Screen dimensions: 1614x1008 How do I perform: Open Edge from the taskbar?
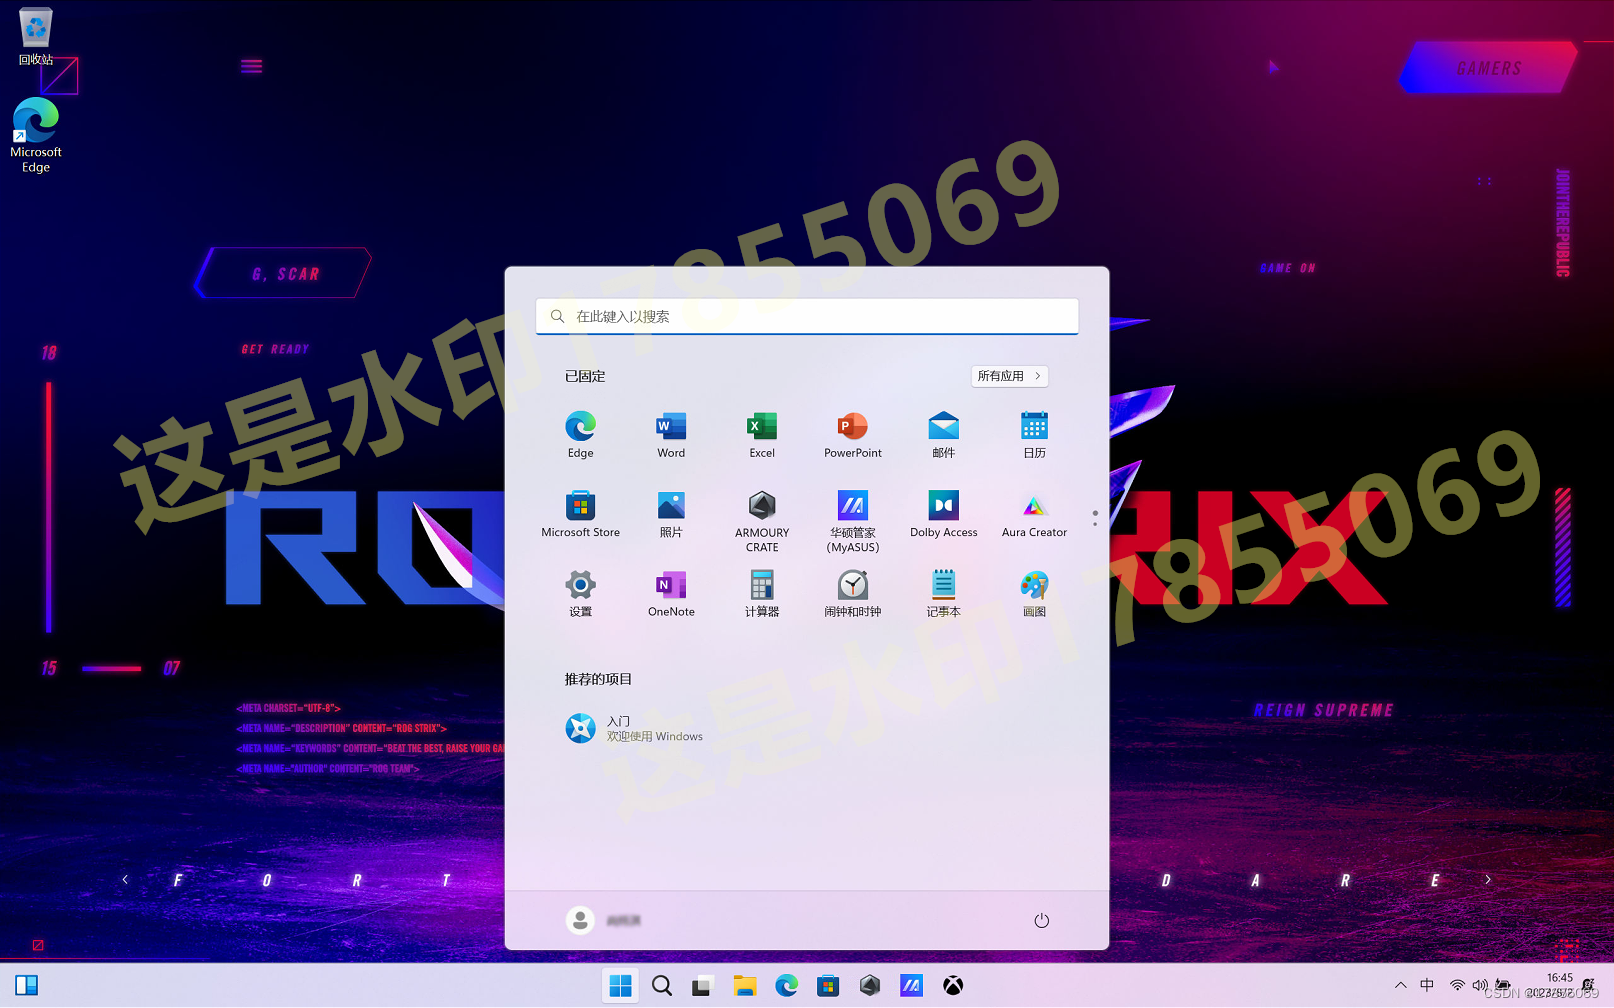[x=787, y=986]
